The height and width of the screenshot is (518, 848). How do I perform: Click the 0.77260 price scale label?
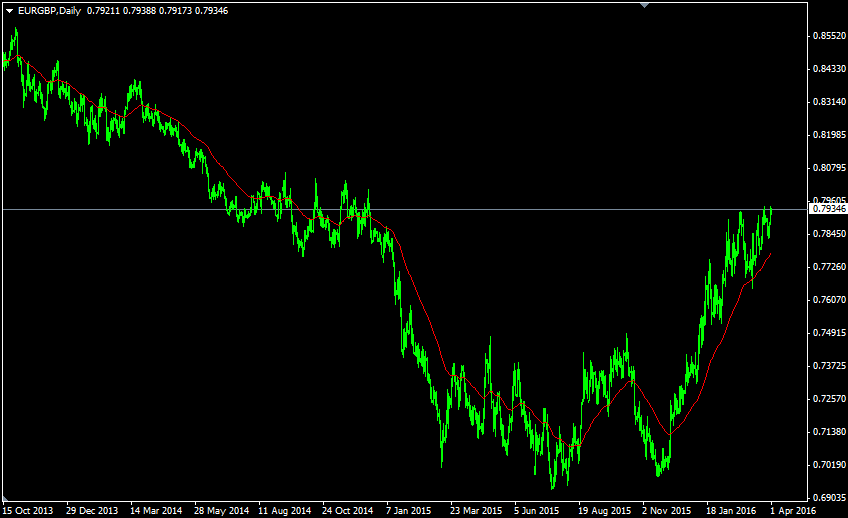830,267
